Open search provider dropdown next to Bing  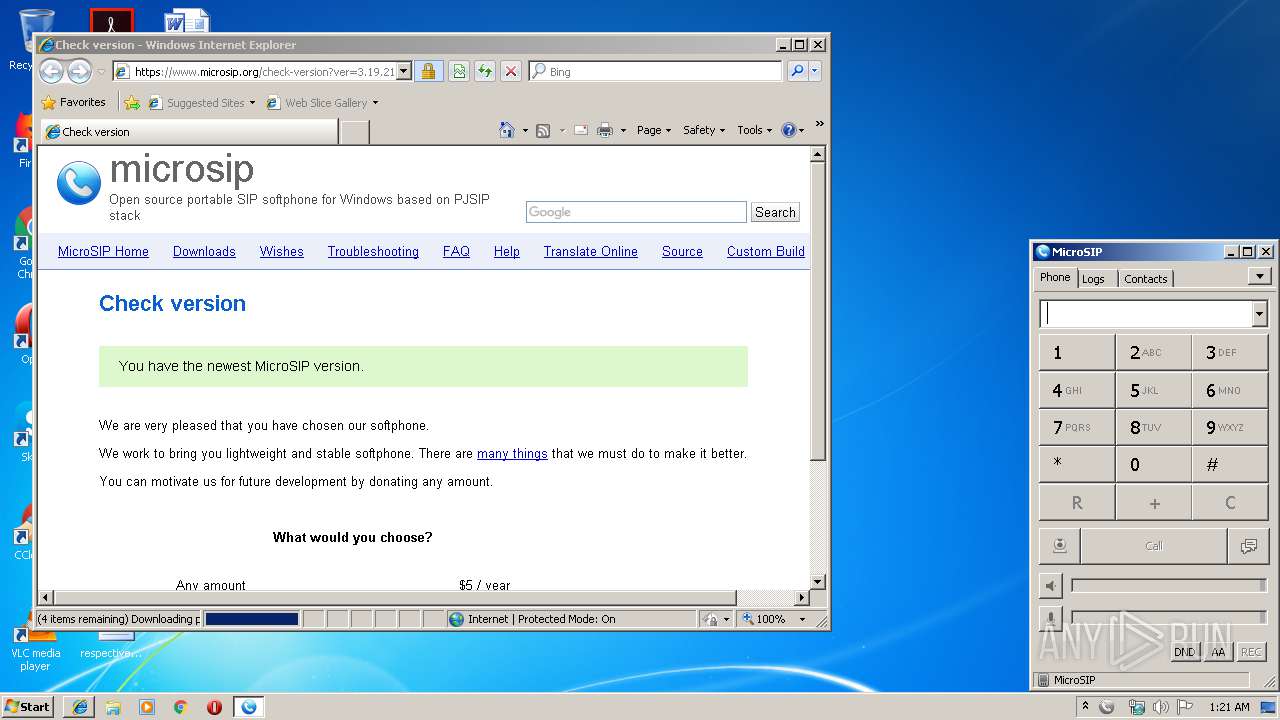pos(815,71)
